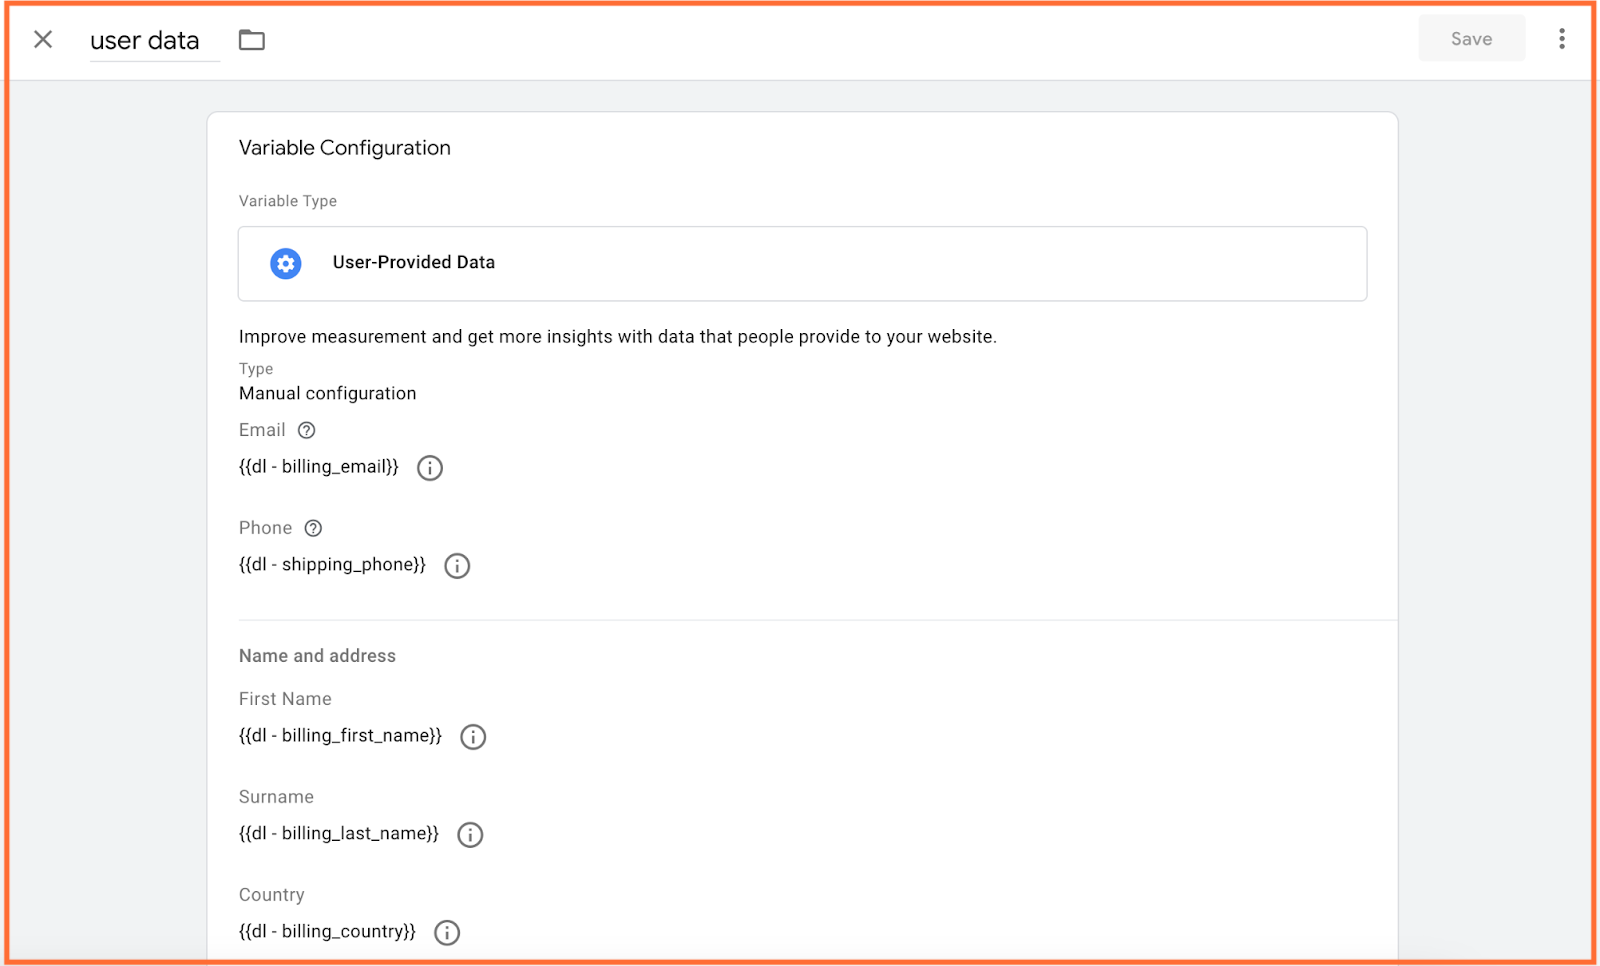Screen dimensions: 1600x966
Task: View info icon next to shipping_phone variable
Action: [x=457, y=566]
